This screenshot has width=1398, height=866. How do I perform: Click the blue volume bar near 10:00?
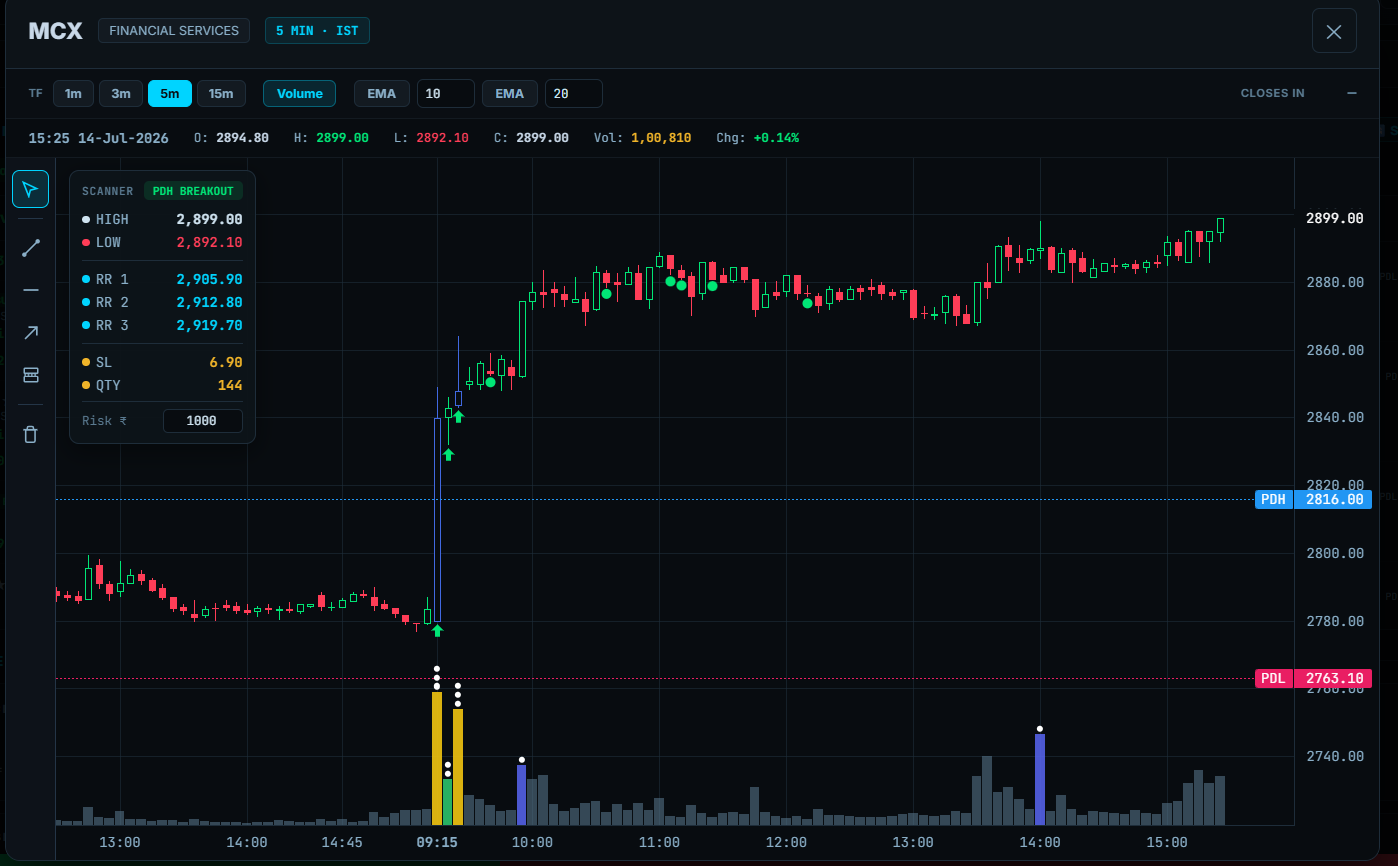click(521, 795)
